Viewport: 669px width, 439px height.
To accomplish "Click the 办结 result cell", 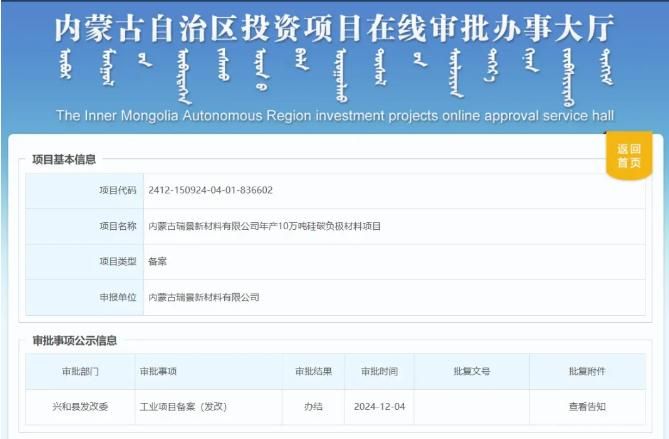I will coord(313,407).
